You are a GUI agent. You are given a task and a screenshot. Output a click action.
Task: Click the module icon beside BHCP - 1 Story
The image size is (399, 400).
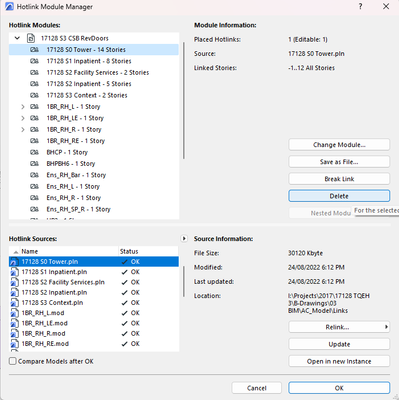click(34, 152)
